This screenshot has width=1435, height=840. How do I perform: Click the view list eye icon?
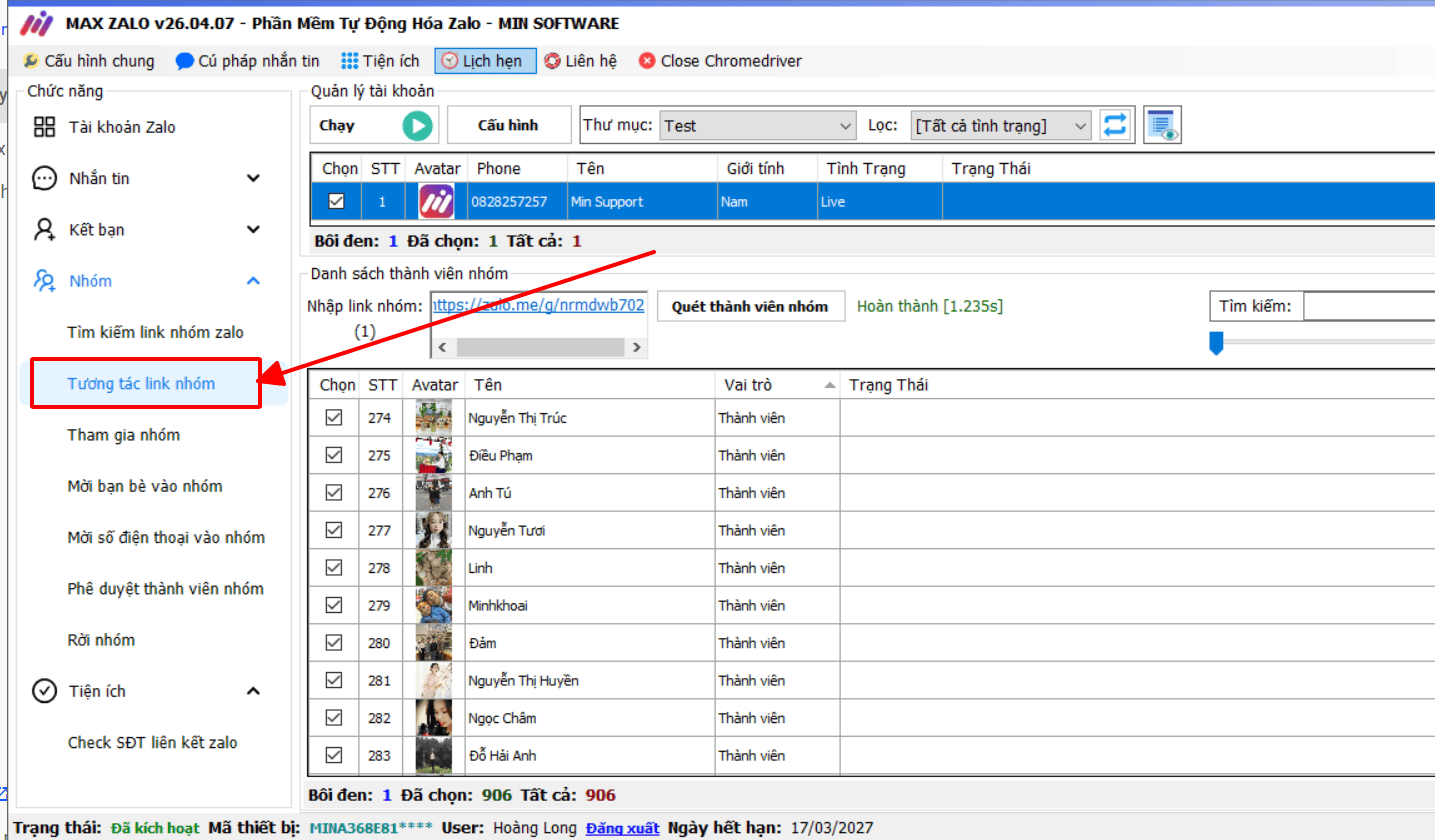point(1163,125)
